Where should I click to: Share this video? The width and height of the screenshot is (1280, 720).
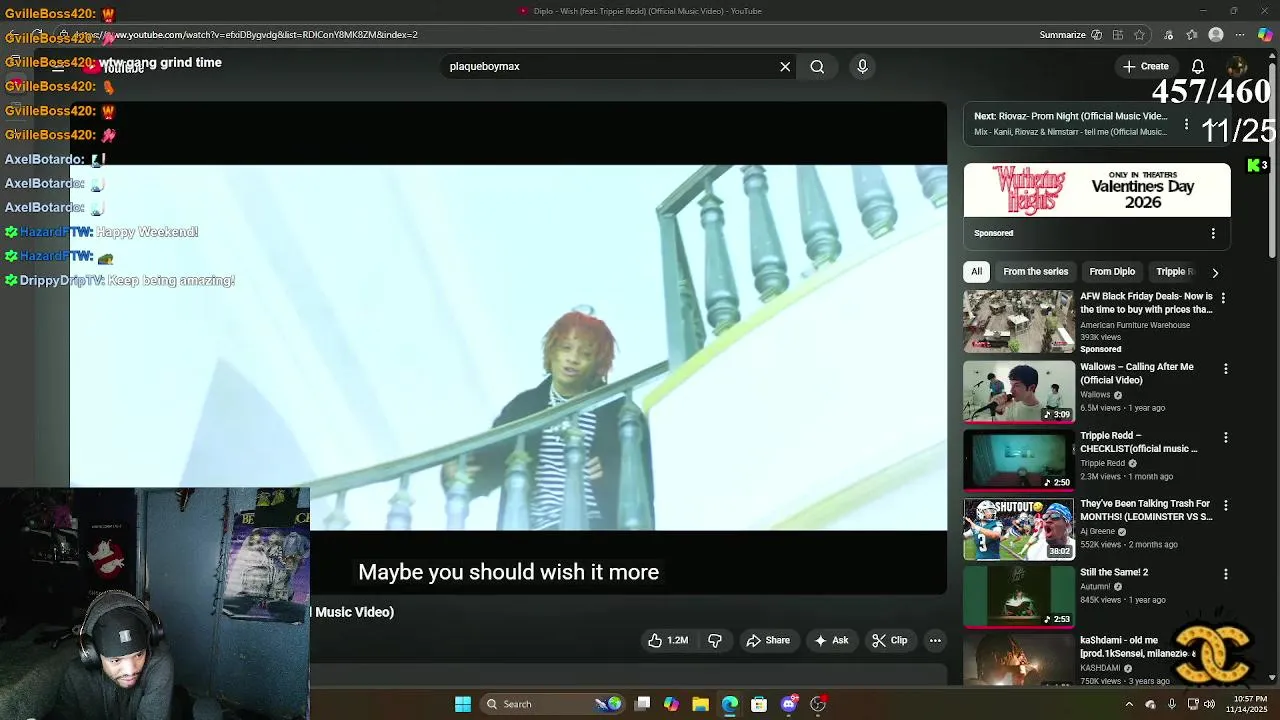[x=768, y=641]
